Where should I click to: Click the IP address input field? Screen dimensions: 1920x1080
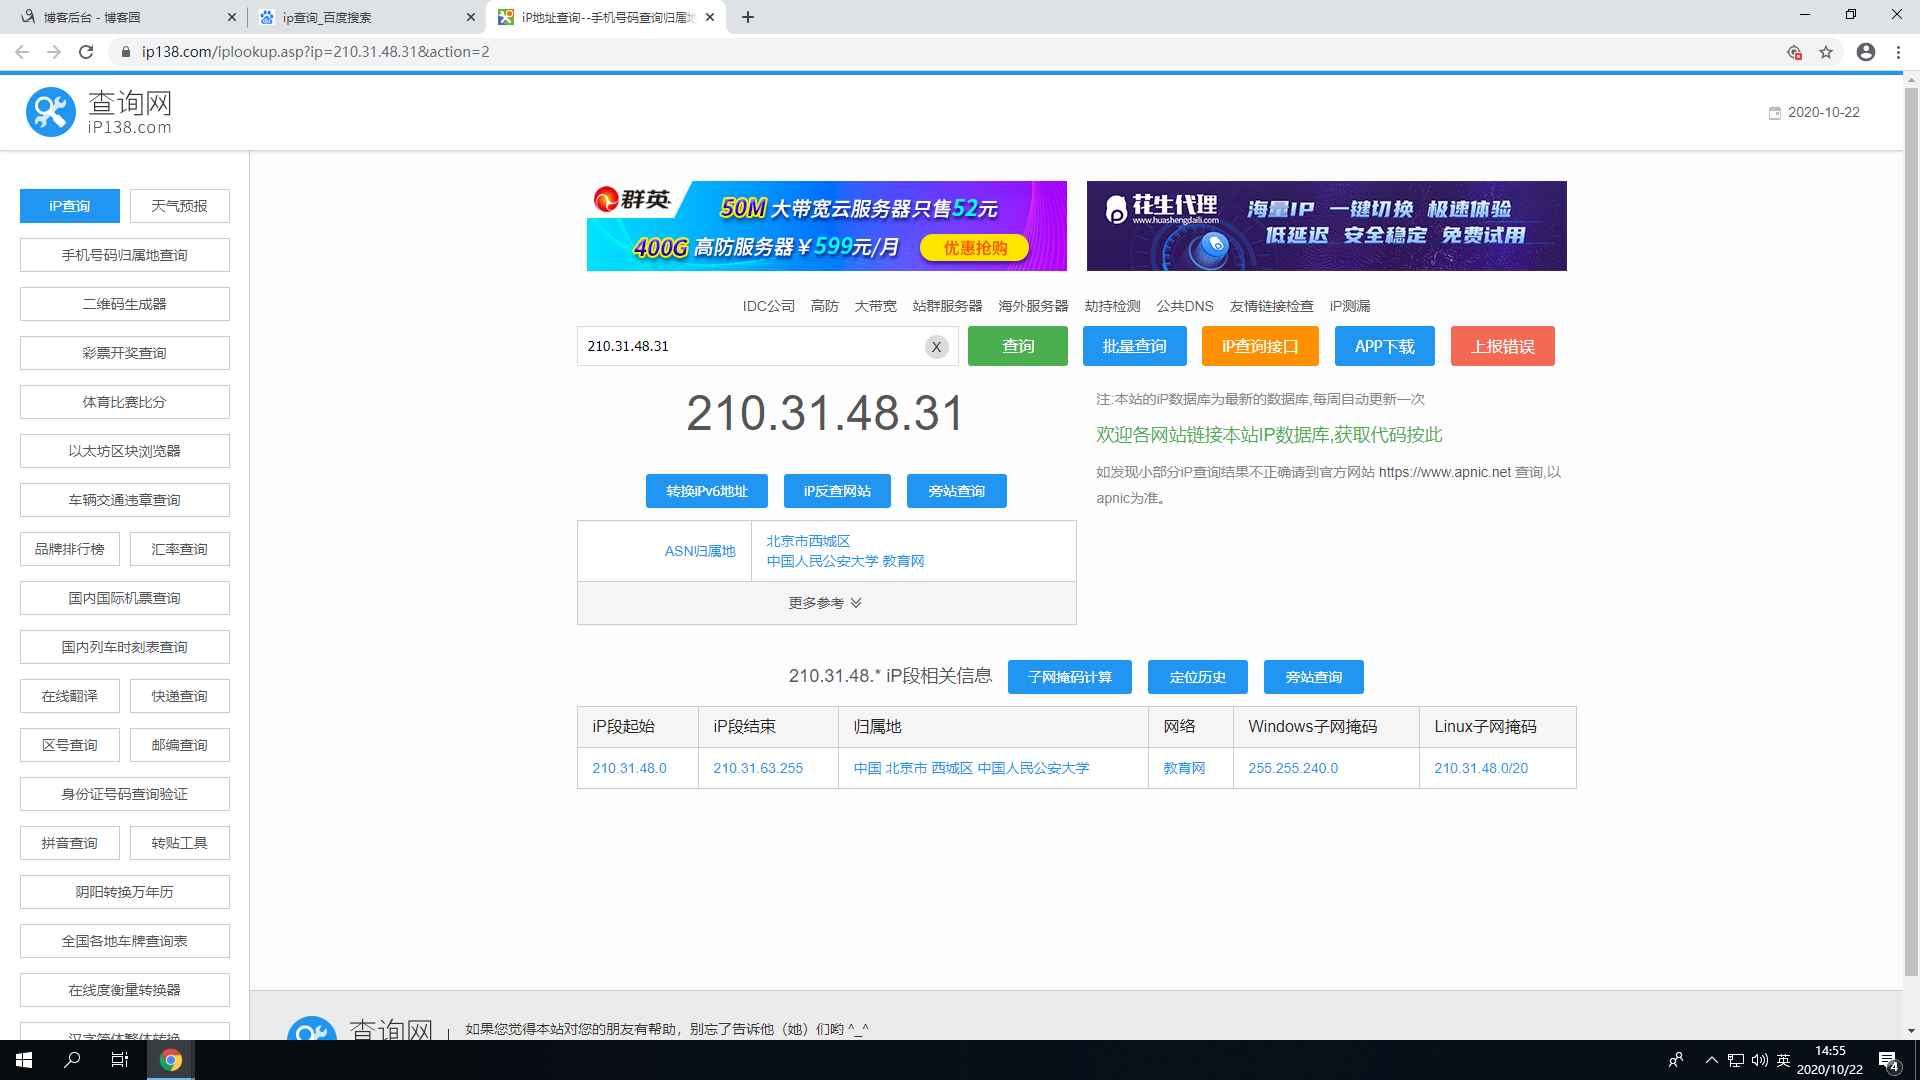(x=750, y=346)
